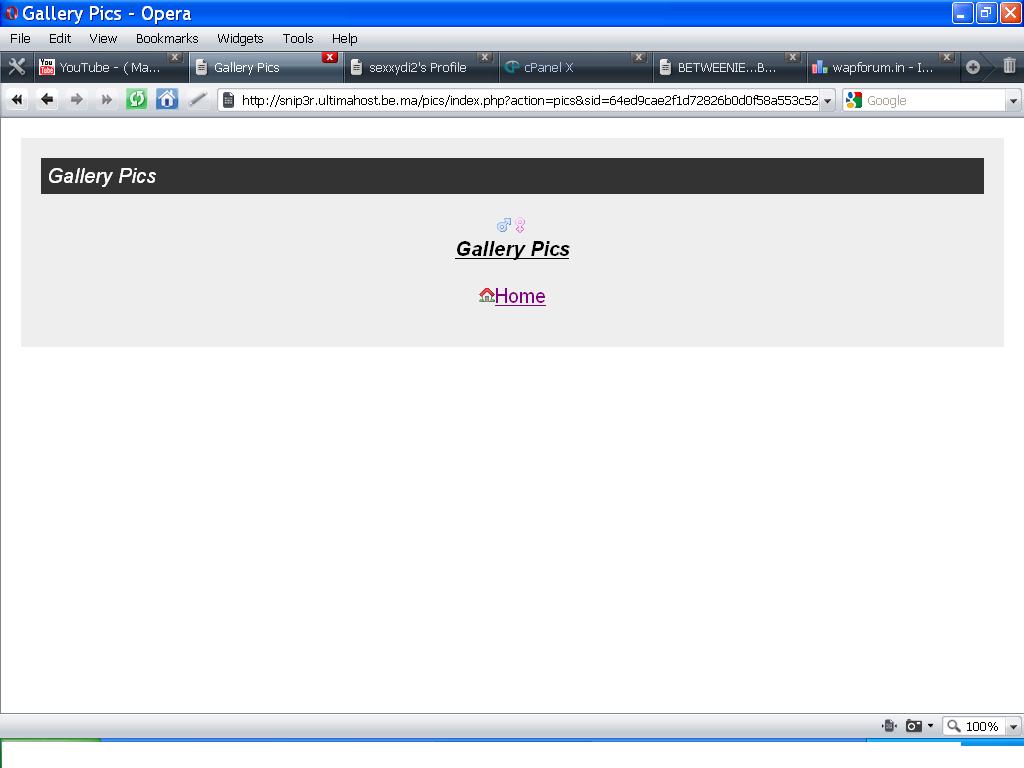Open the closed tabs trash can
The image size is (1024, 768).
(x=1008, y=66)
